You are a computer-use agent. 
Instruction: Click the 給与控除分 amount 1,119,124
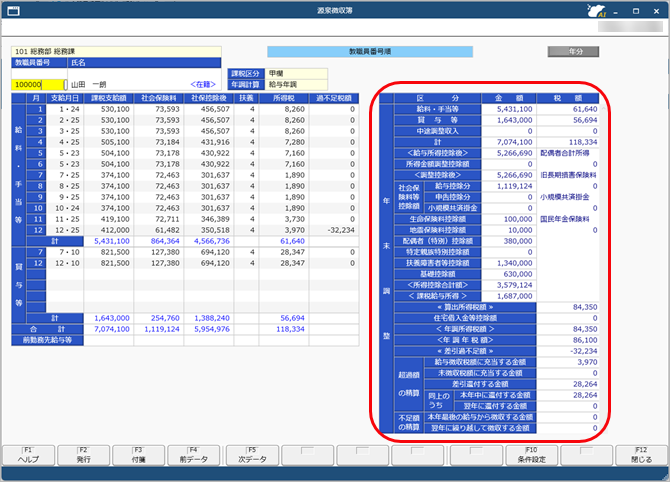[x=509, y=186]
